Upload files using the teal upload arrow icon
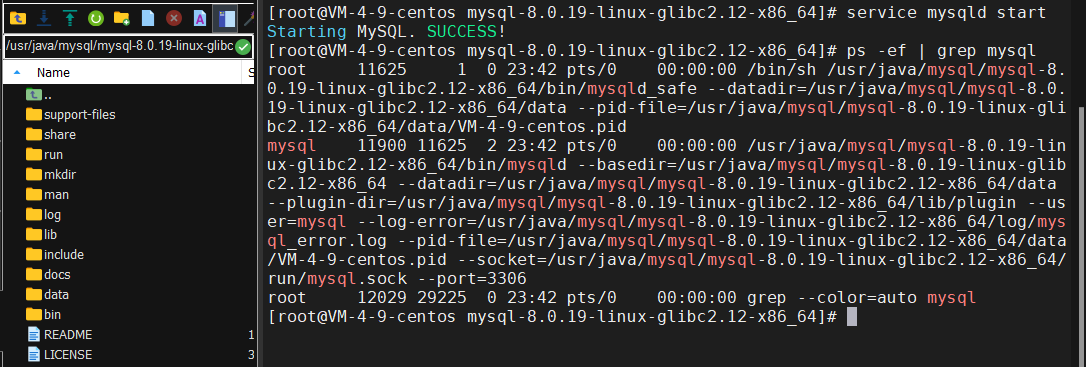This screenshot has width=1086, height=367. point(69,18)
